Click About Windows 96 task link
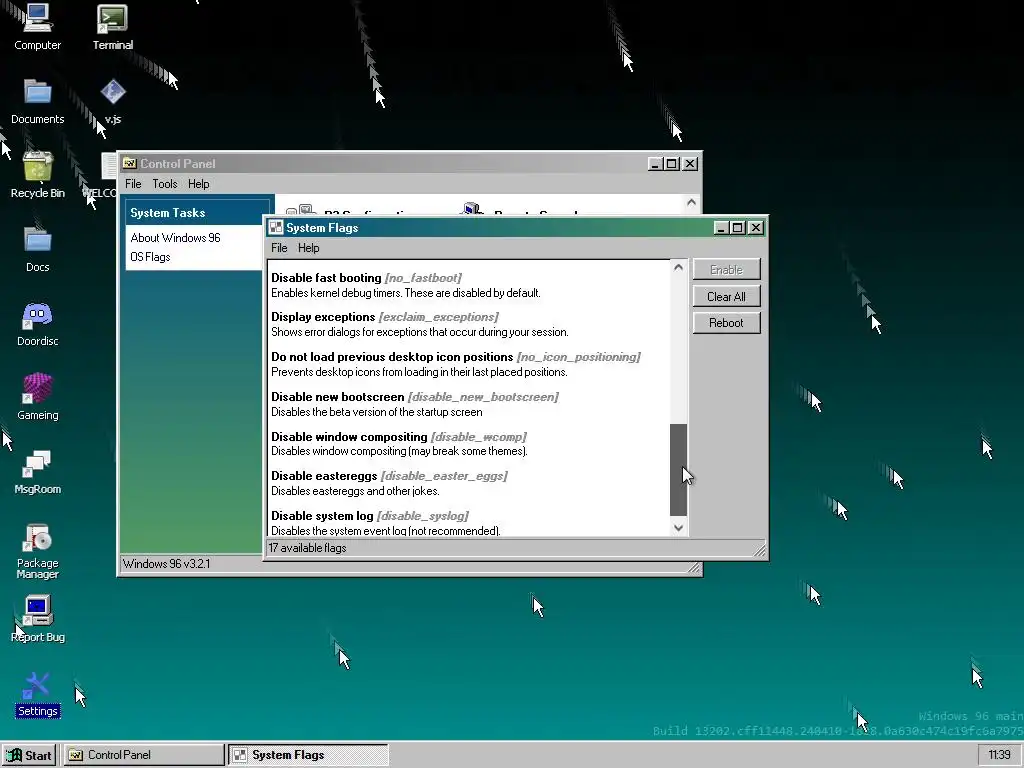The image size is (1024, 768). [175, 238]
